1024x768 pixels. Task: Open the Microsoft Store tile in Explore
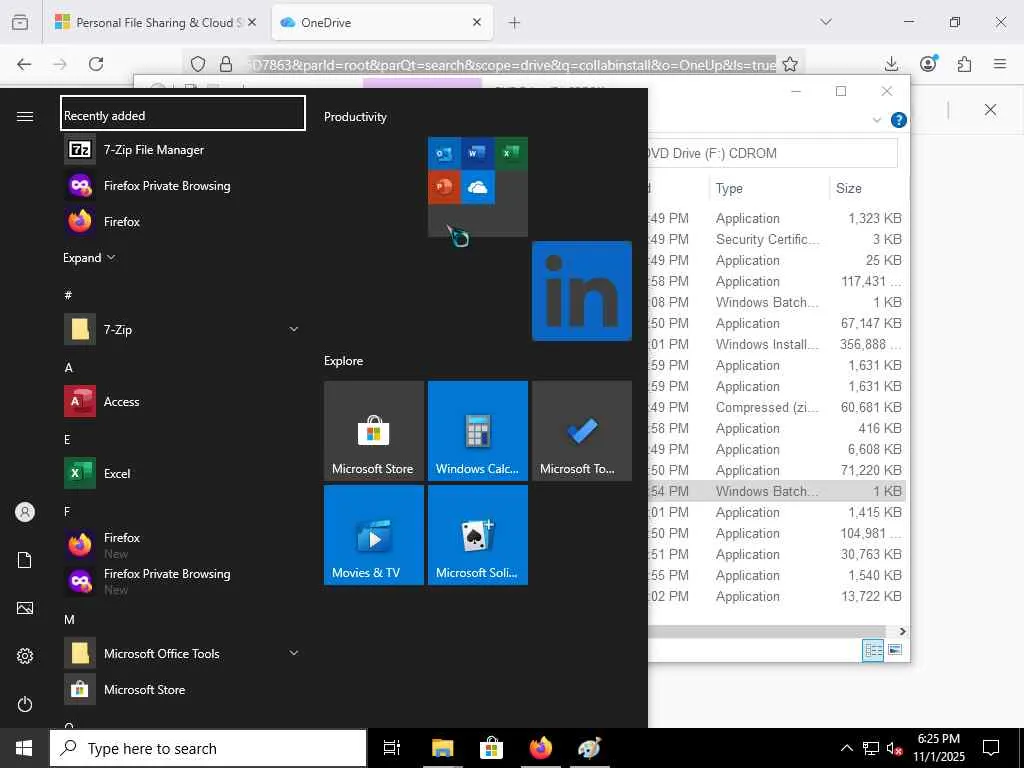pos(374,431)
